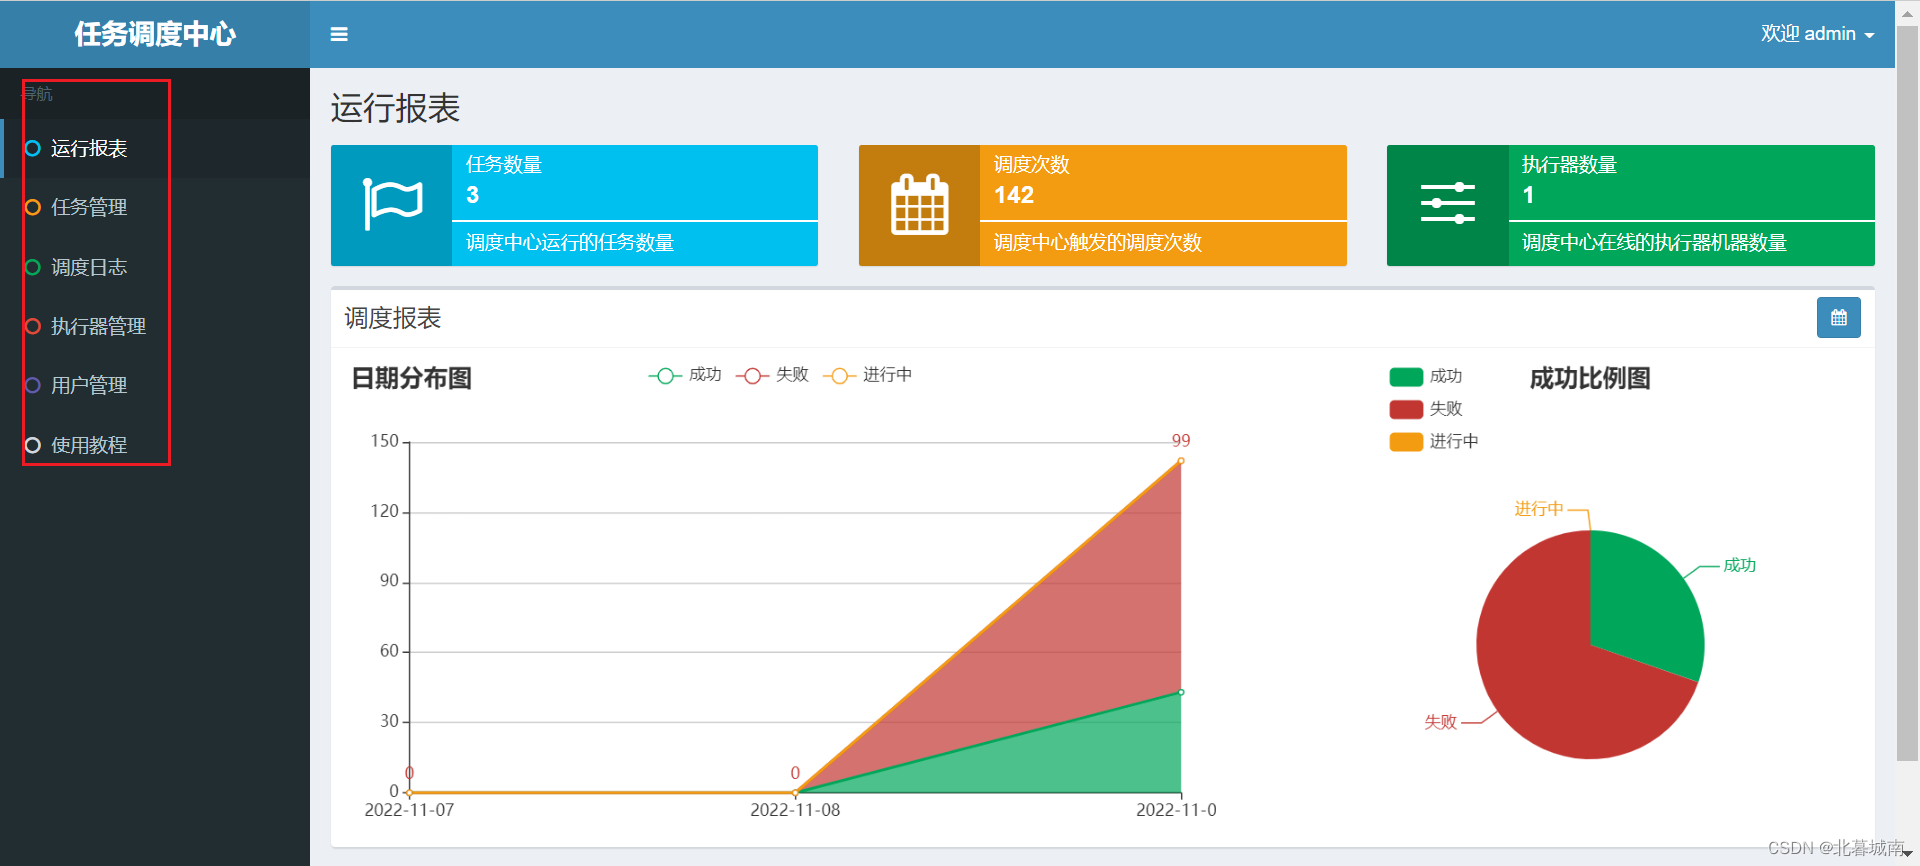Click the 2022-11-07 axis label
This screenshot has height=866, width=1920.
tap(409, 810)
